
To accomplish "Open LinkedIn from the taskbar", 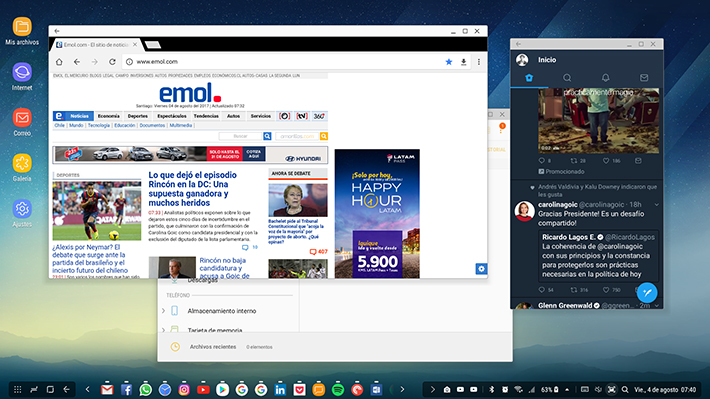I will (x=280, y=389).
